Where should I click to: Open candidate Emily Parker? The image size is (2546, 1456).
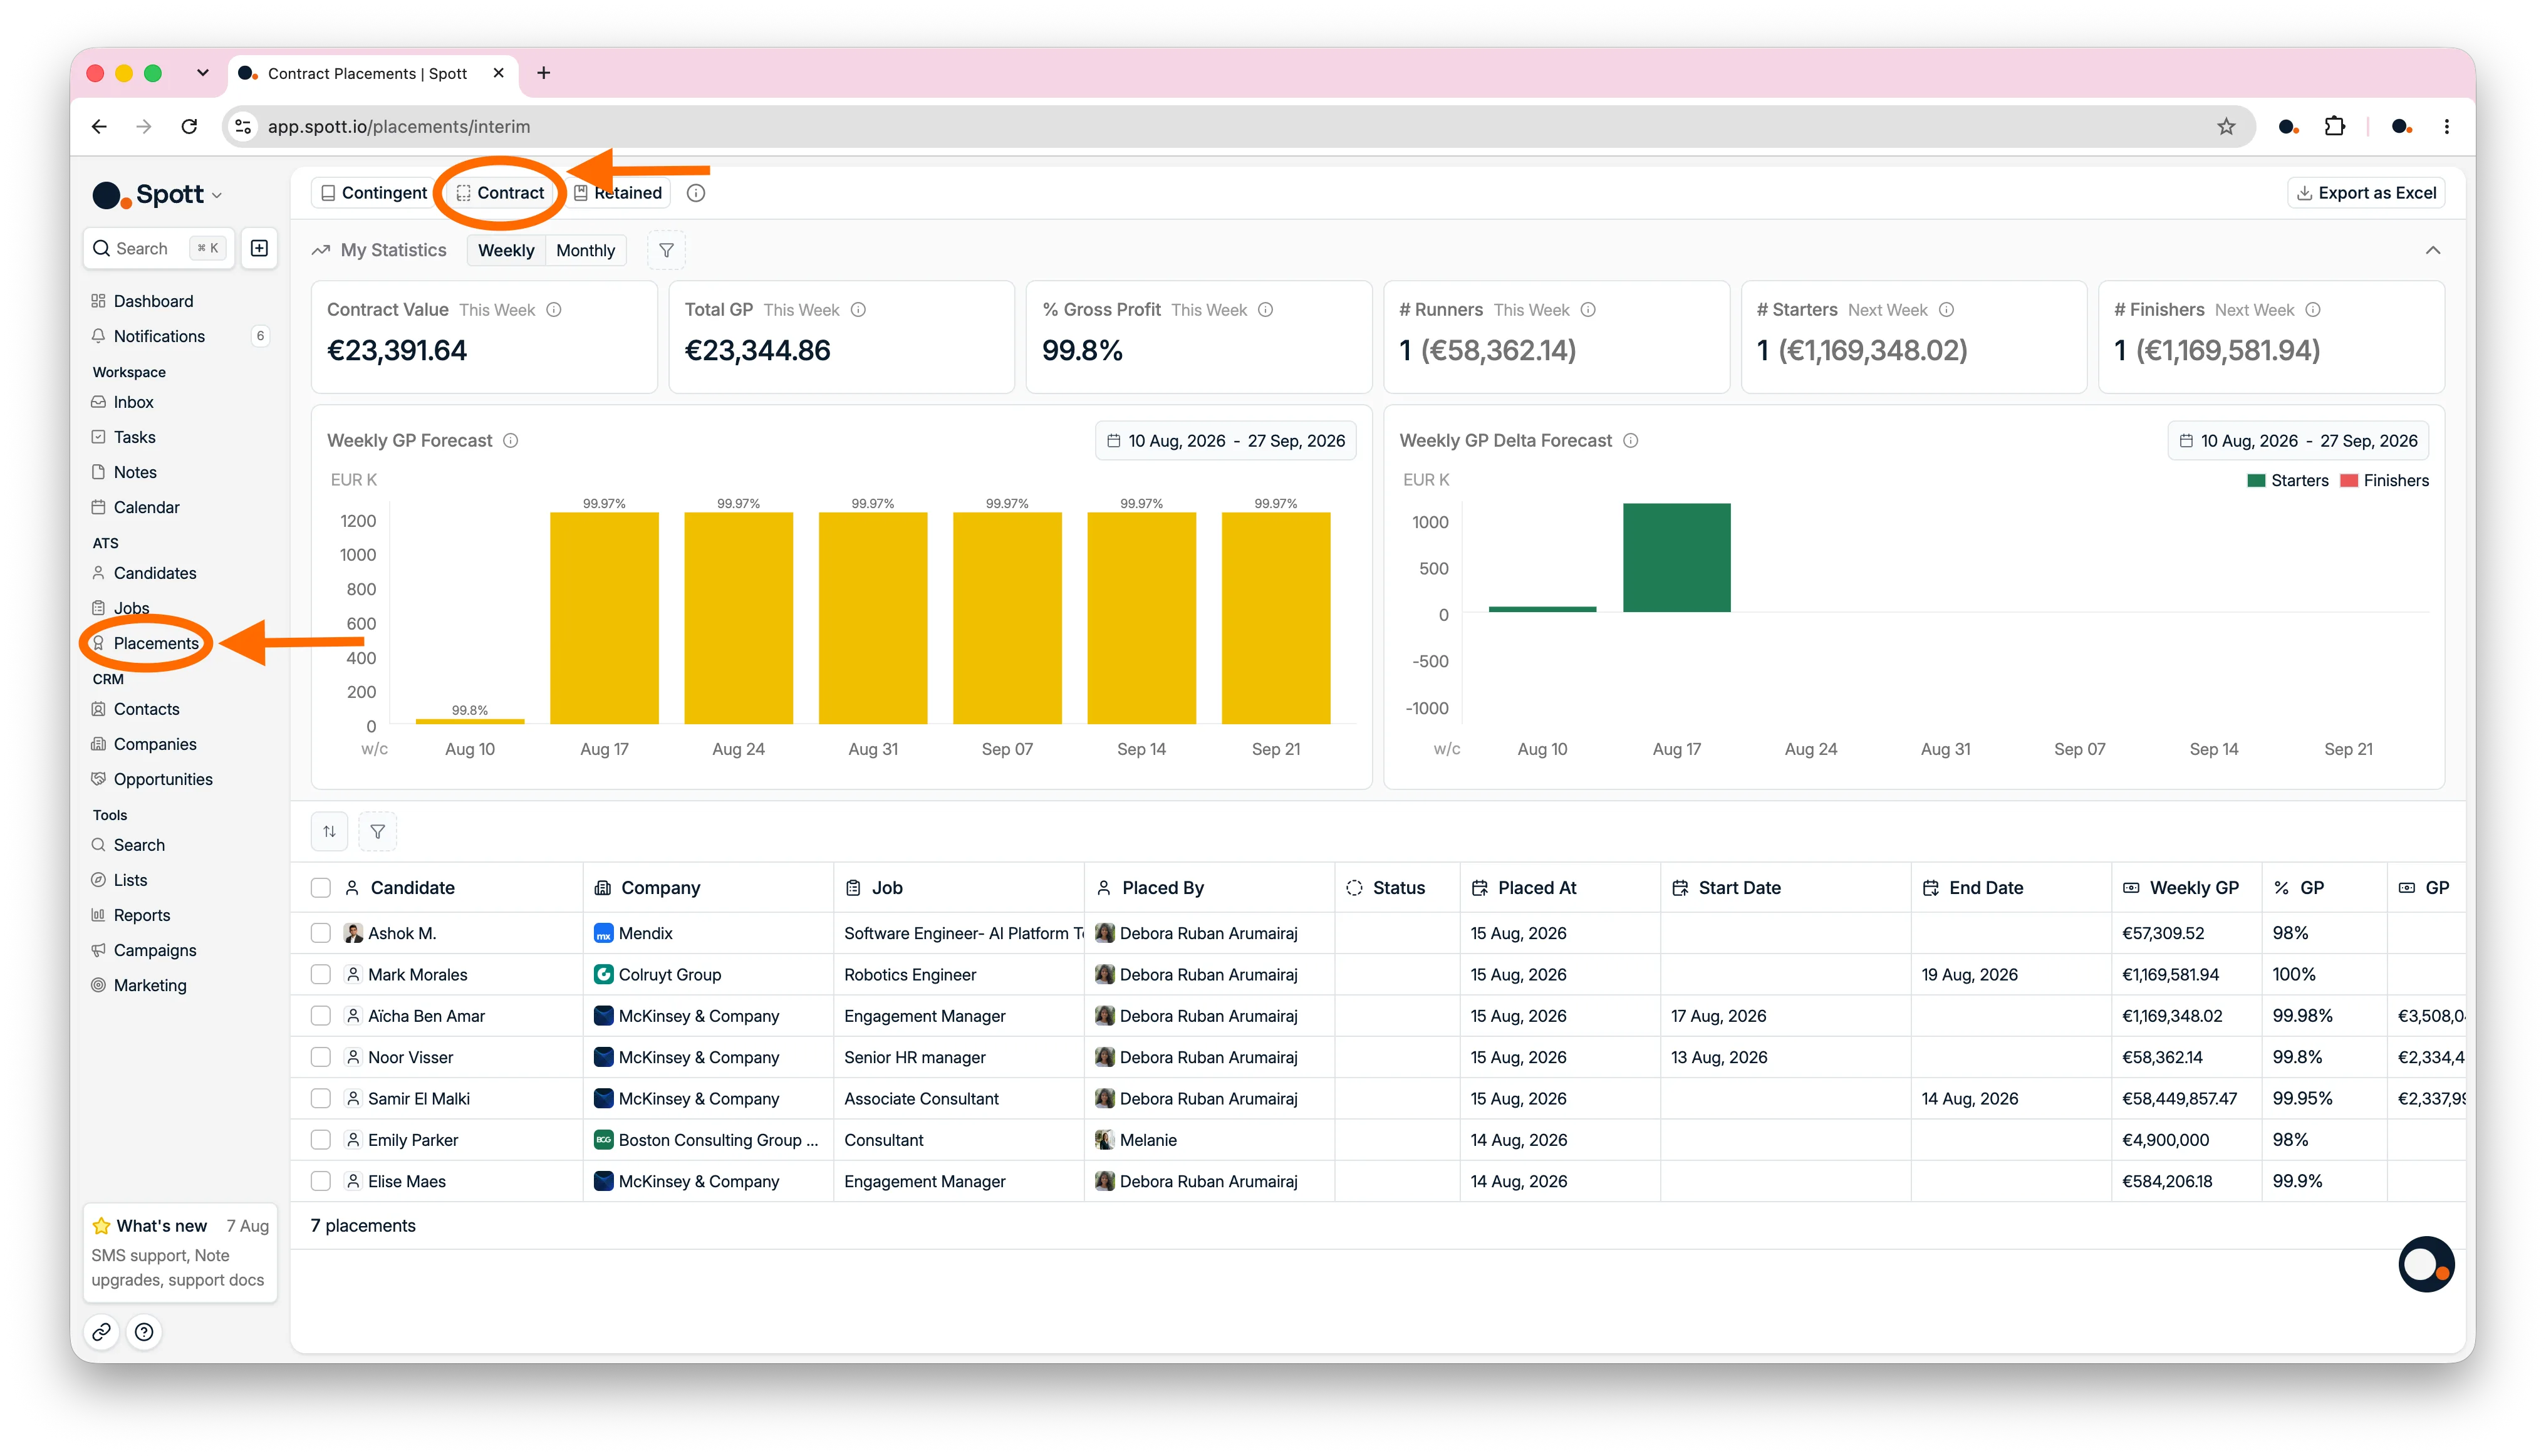[412, 1140]
